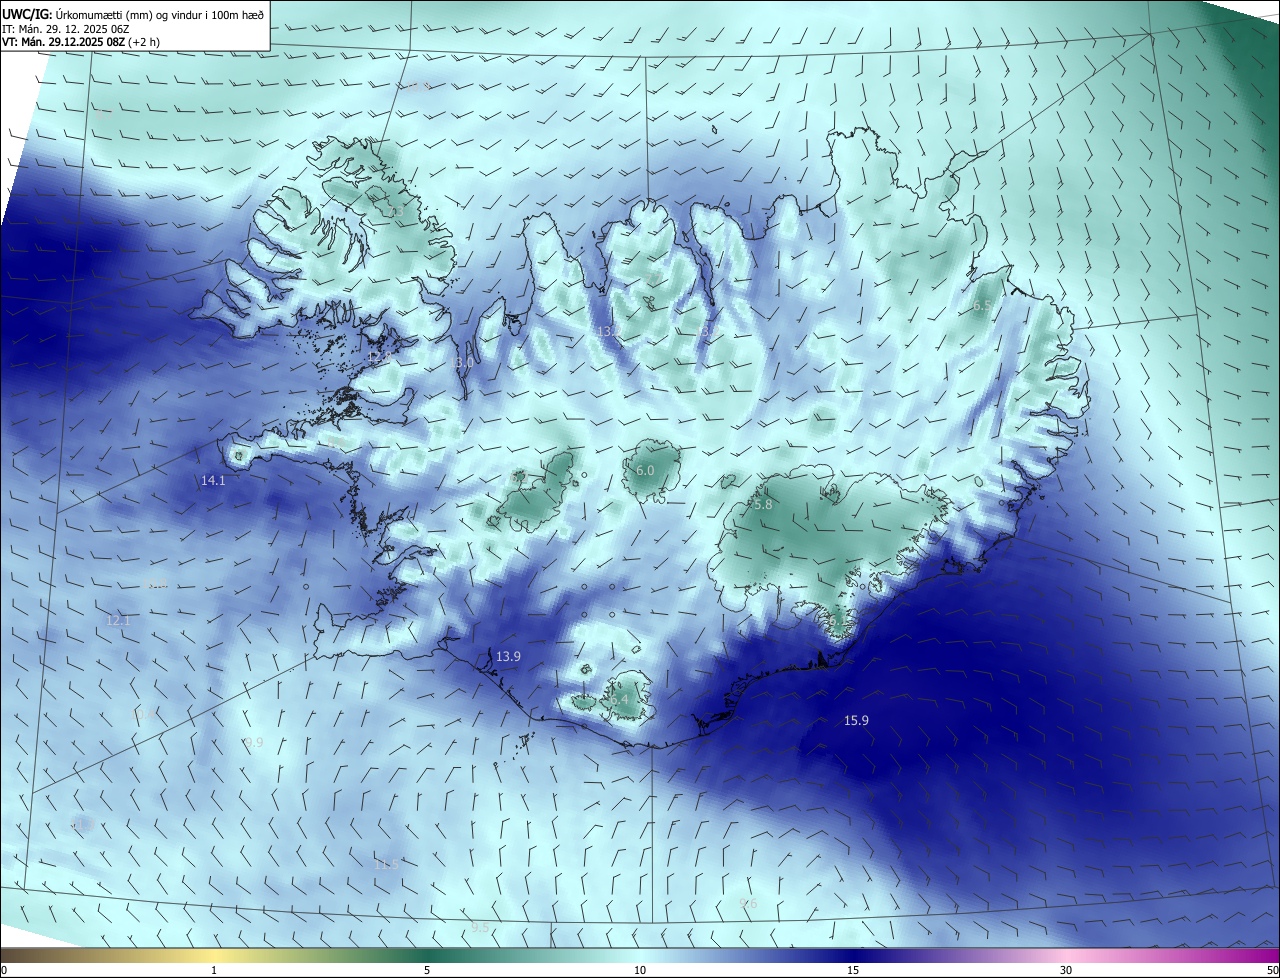Screen dimensions: 1280x978
Task: Click the title 'UWC/IG: Úrkomumætti (mm) og vindur'
Action: coord(133,14)
